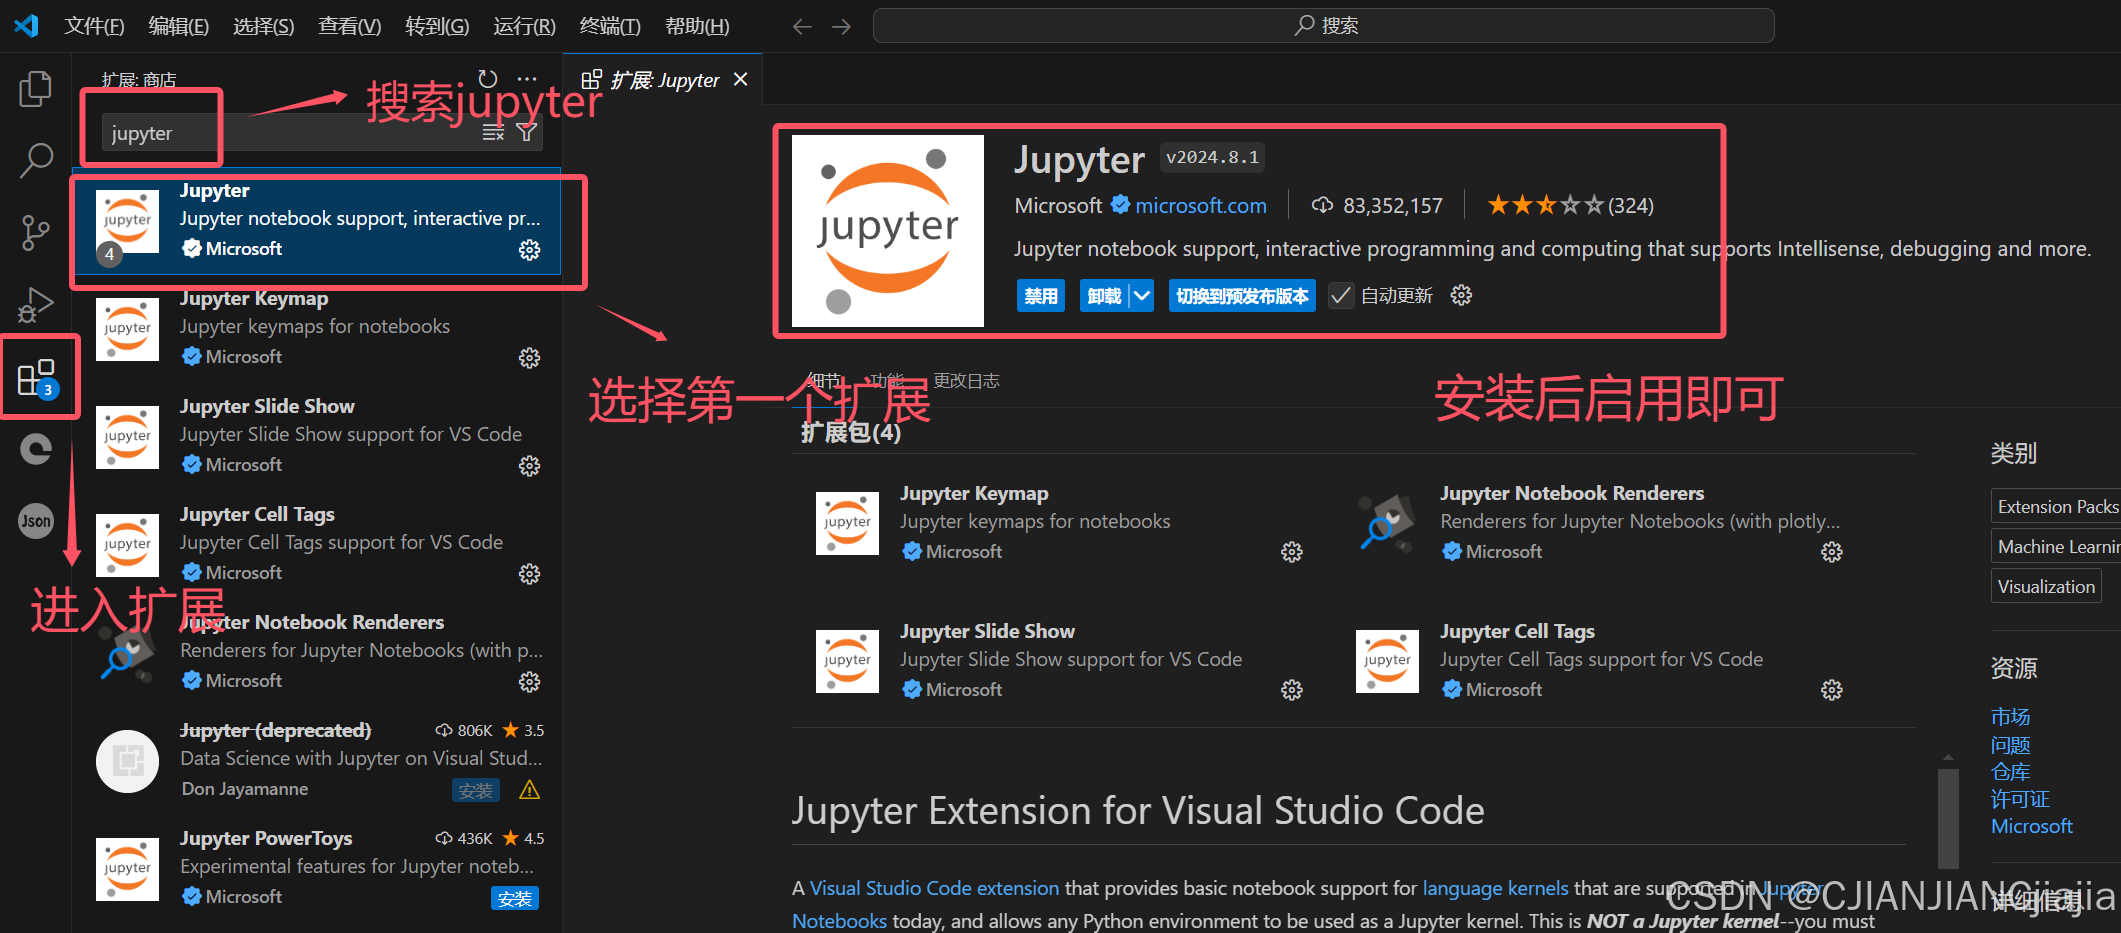This screenshot has width=2121, height=933.
Task: Open the 文件(F) menu
Action: (x=95, y=26)
